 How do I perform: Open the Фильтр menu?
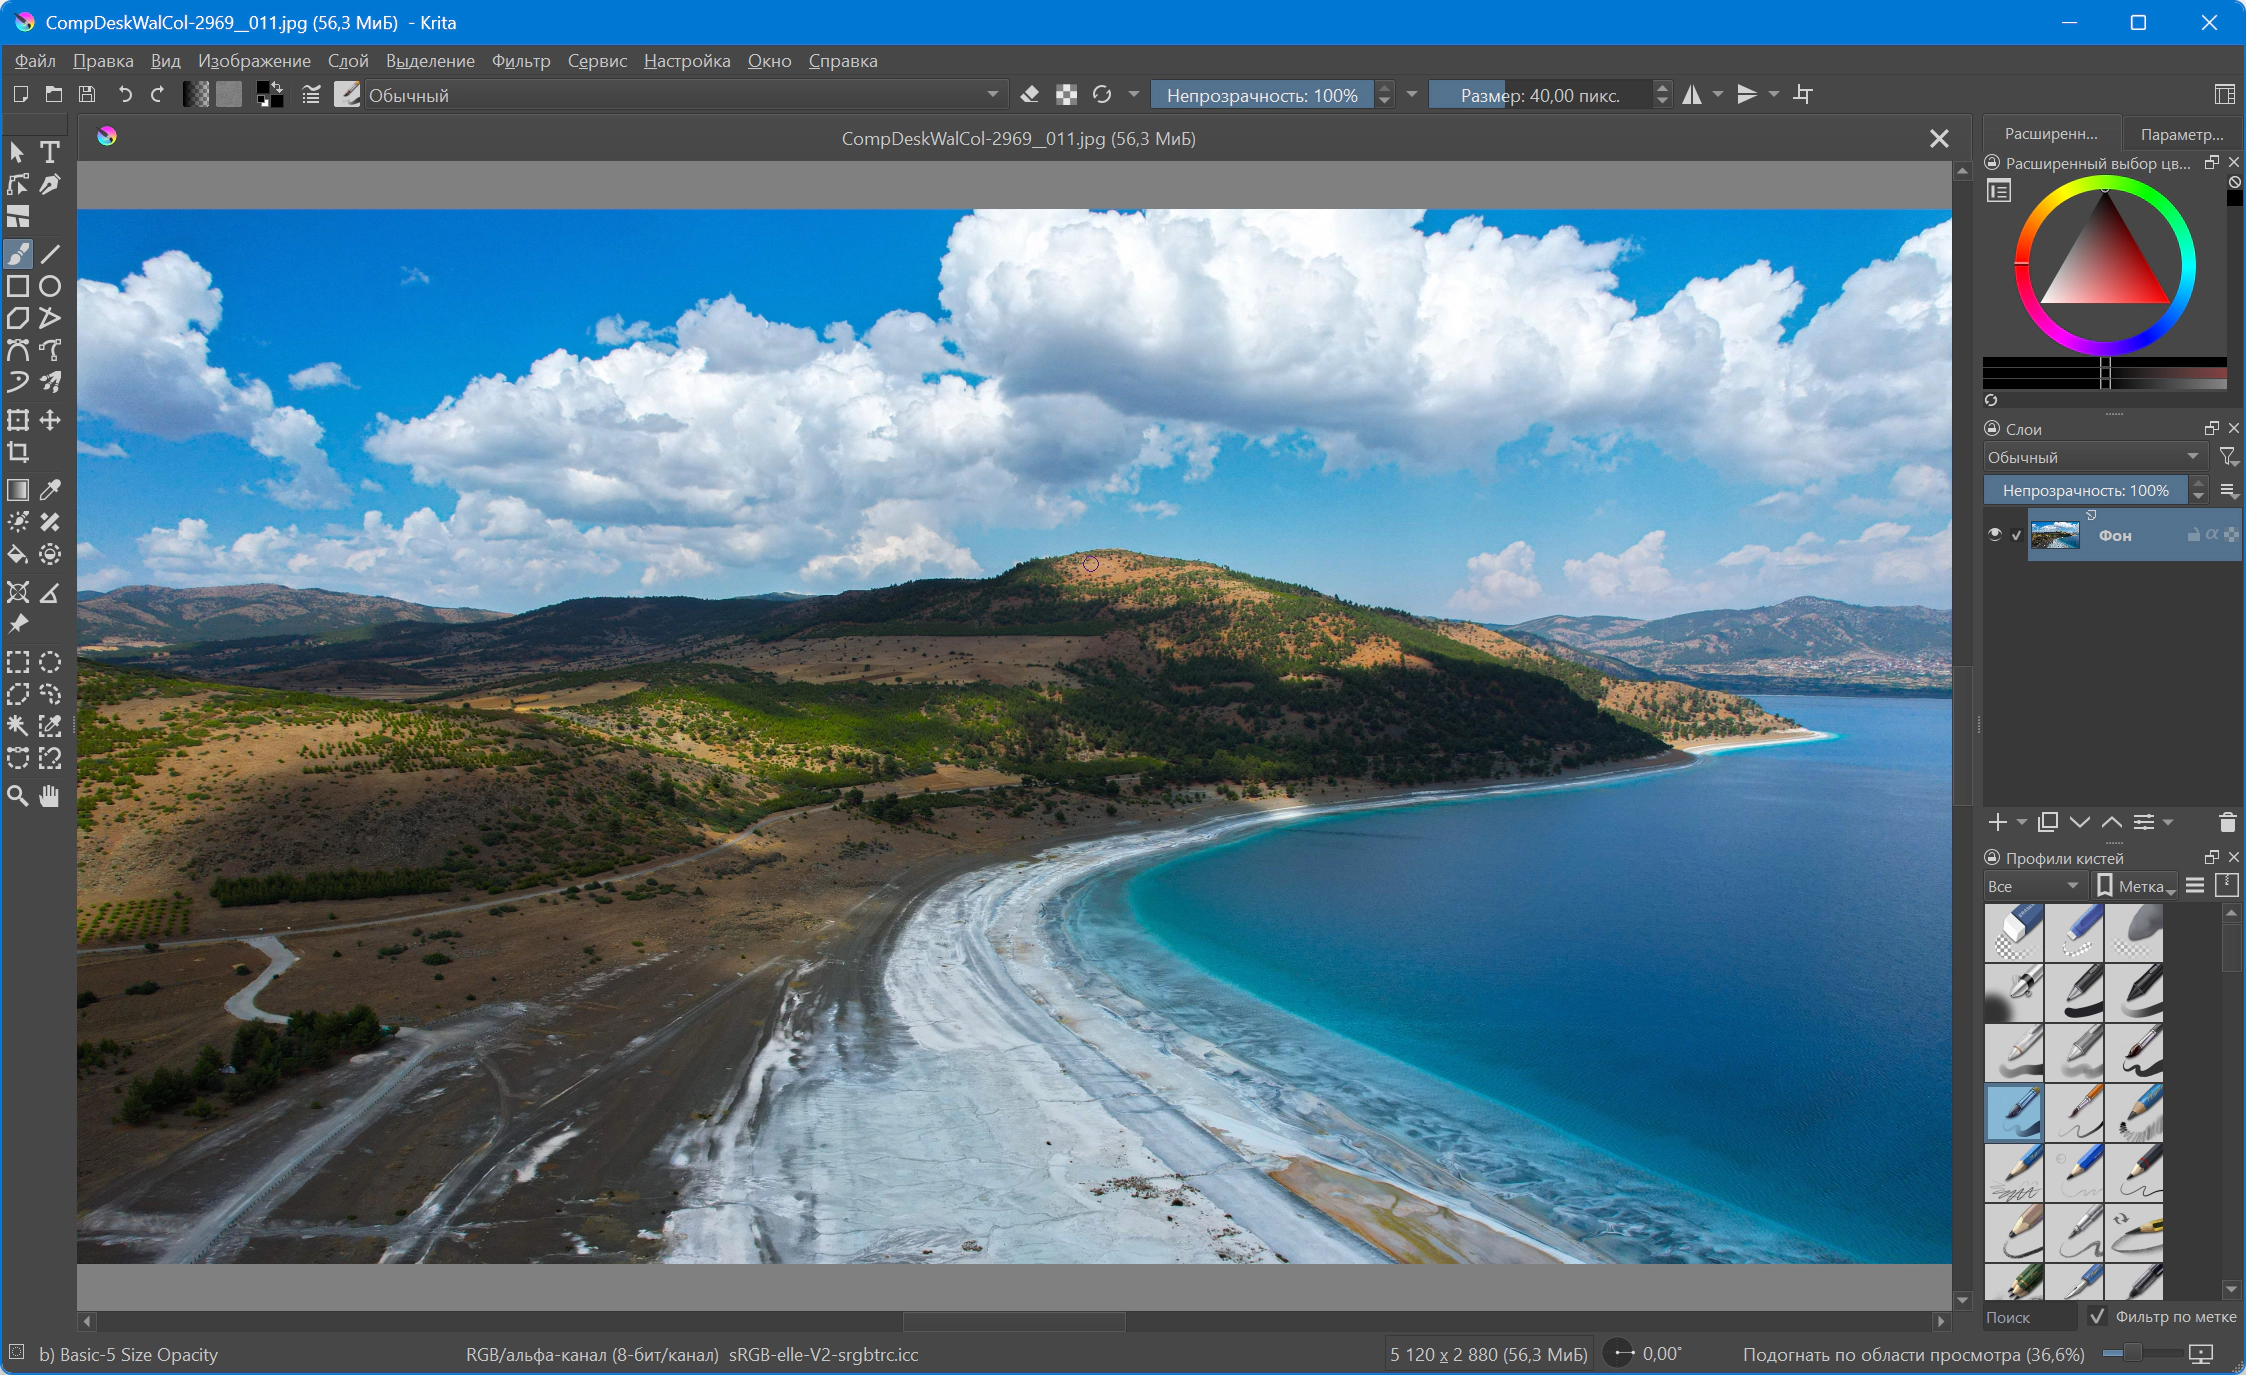521,61
